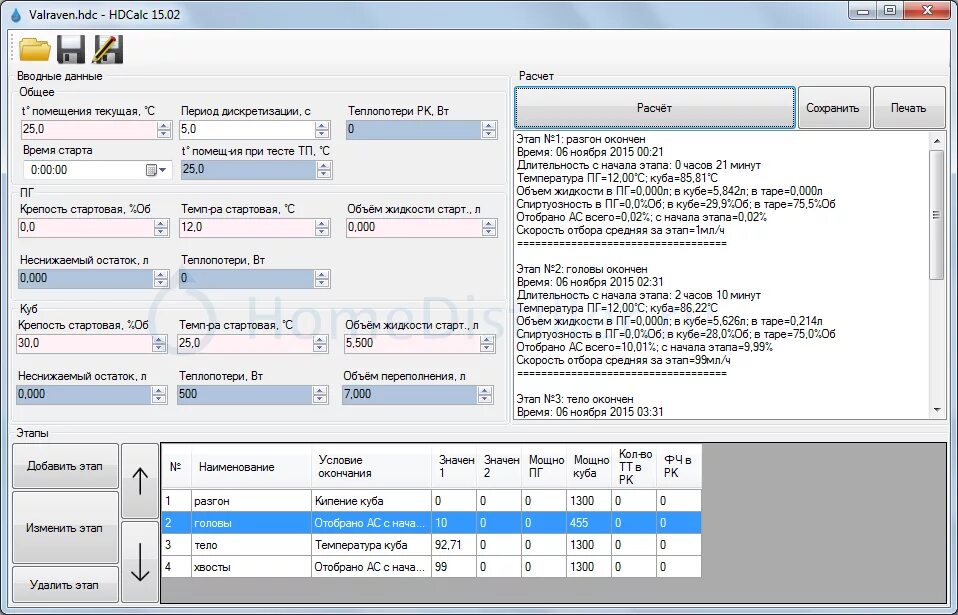Click the Печать button
The width and height of the screenshot is (958, 615).
(909, 107)
